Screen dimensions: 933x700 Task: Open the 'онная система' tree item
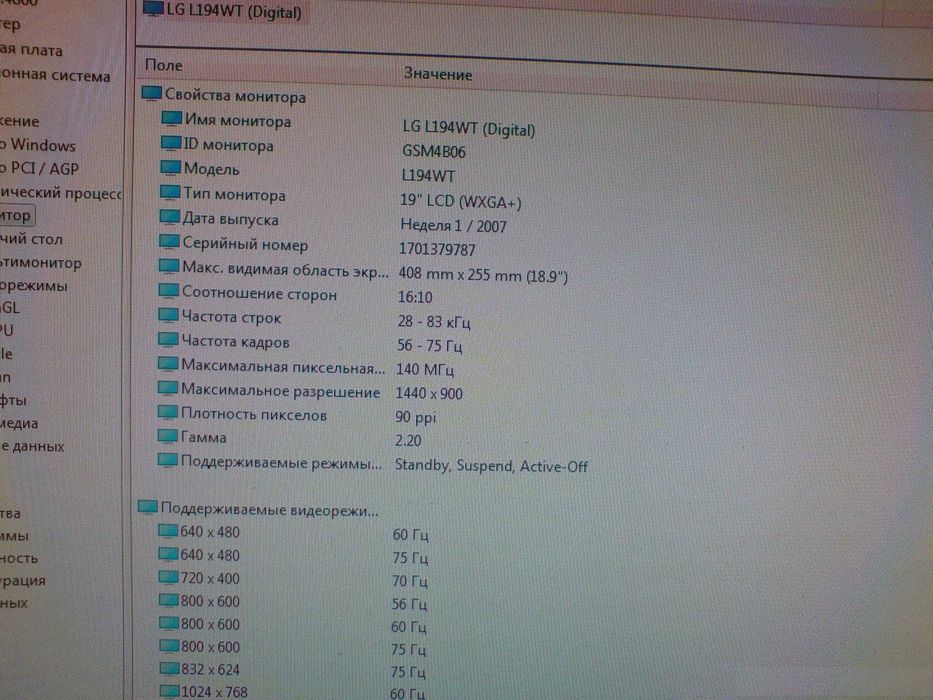pyautogui.click(x=55, y=76)
